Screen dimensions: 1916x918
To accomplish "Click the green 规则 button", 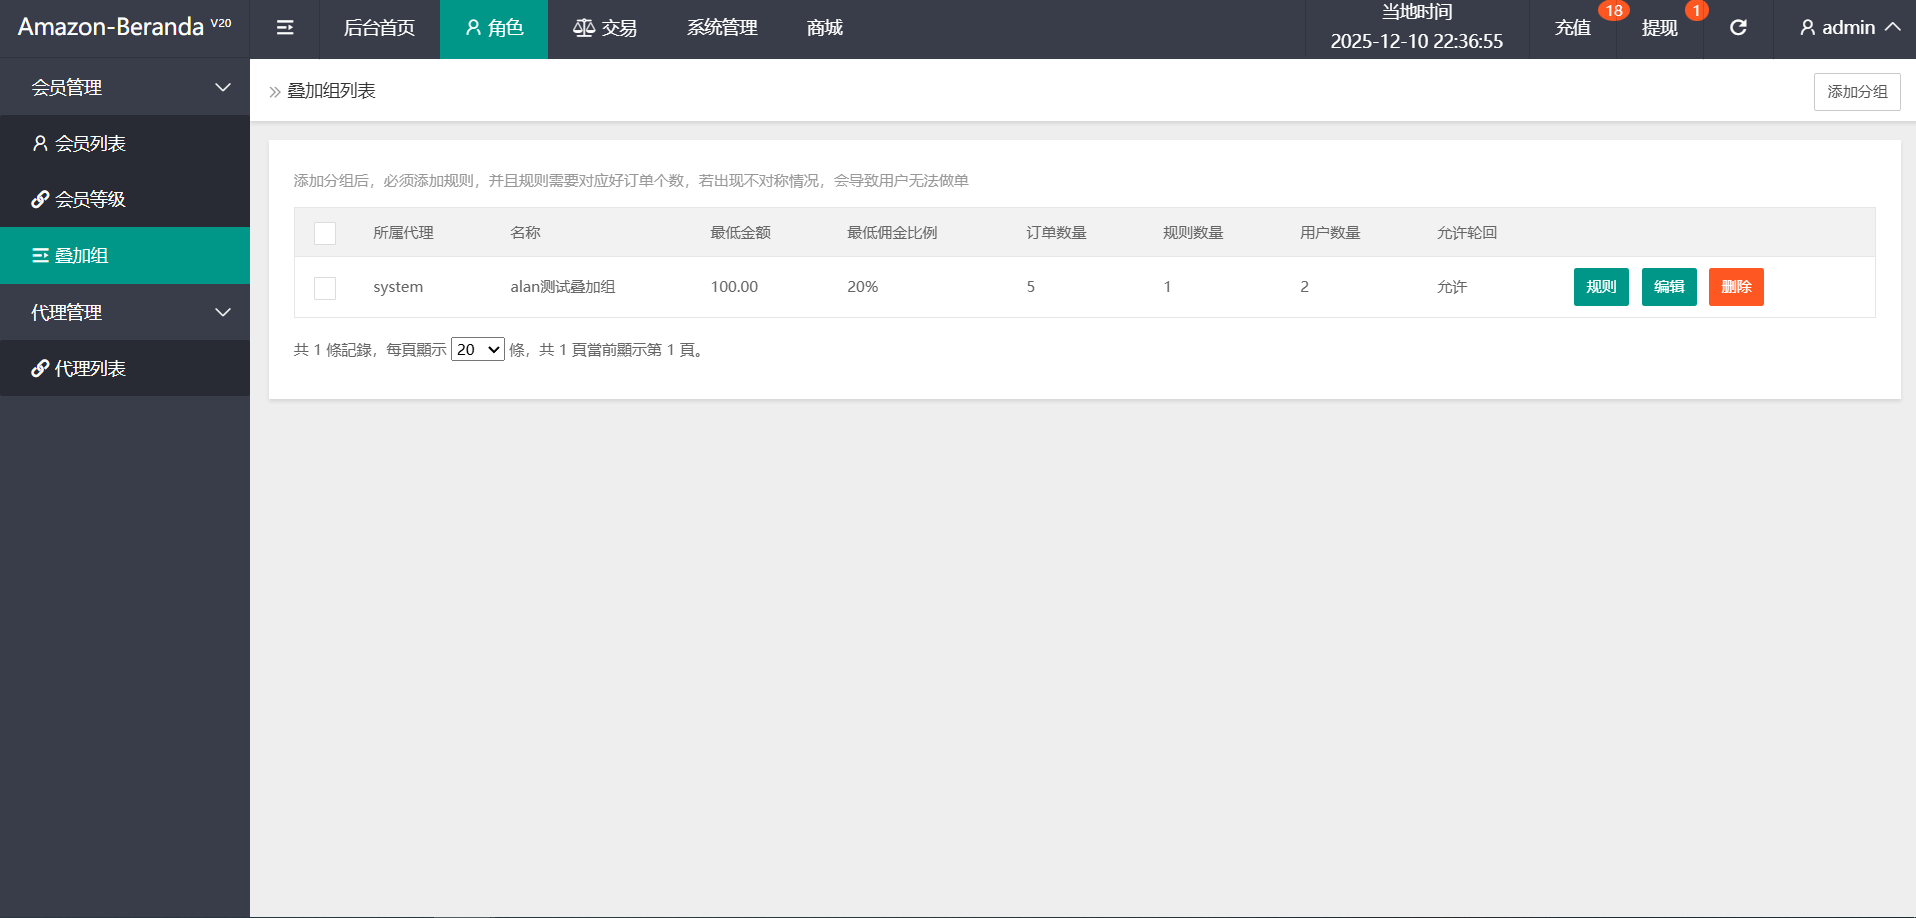I will tap(1601, 287).
